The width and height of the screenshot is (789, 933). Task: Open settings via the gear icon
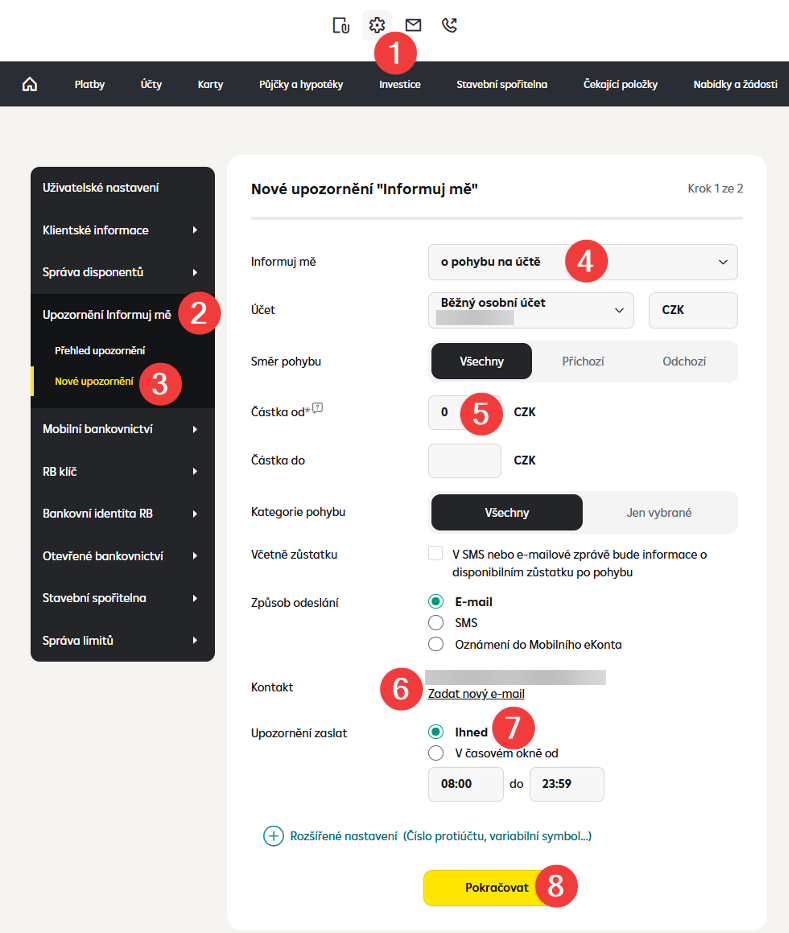pyautogui.click(x=377, y=25)
